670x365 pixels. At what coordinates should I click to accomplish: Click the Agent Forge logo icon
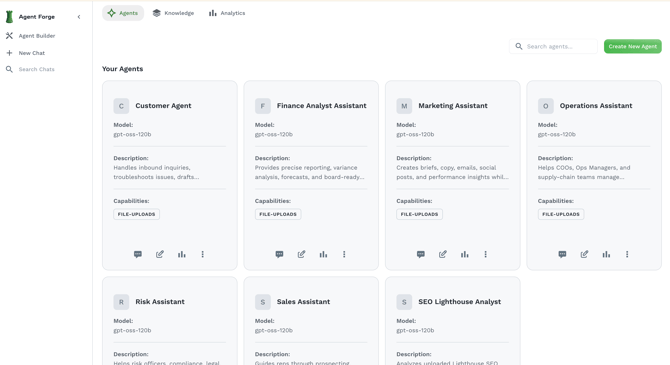(x=9, y=17)
